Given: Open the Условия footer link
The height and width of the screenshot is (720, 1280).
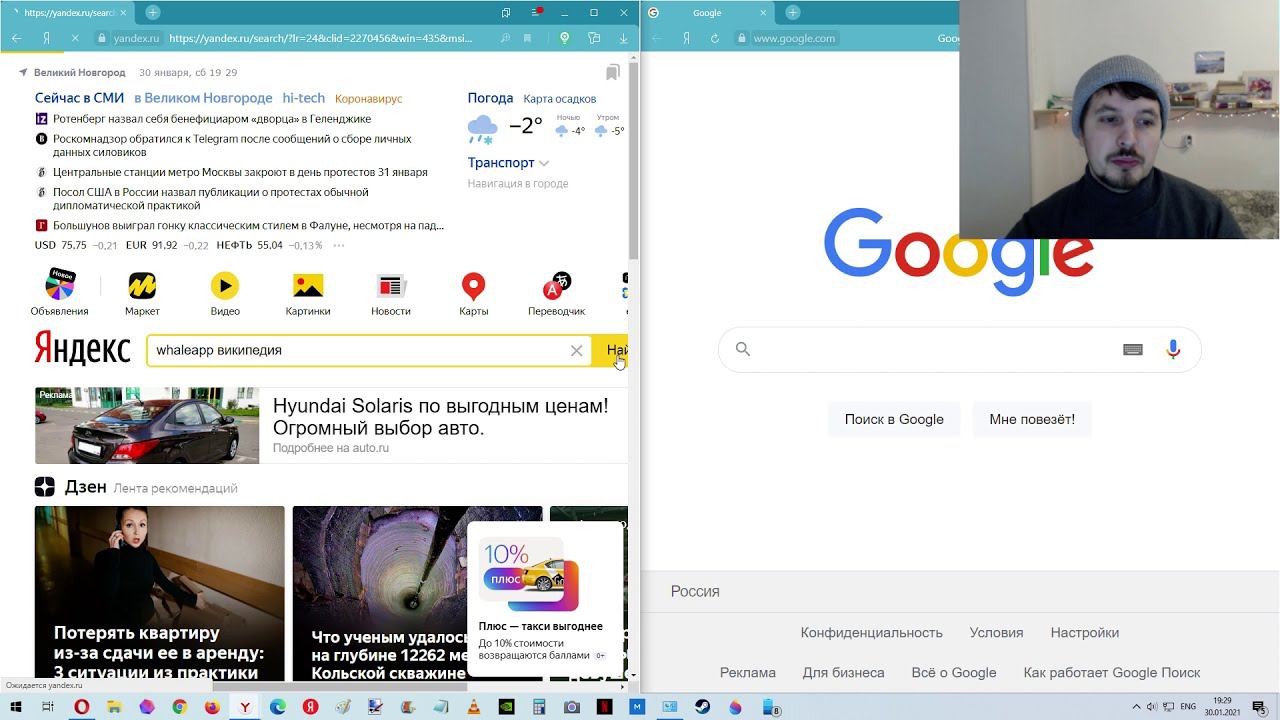Looking at the screenshot, I should [x=996, y=633].
